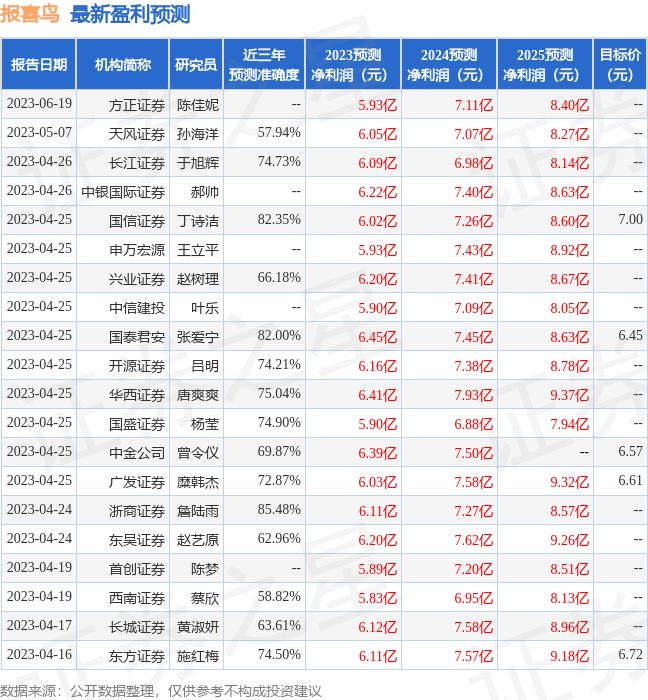Click researcher 叶乐

pyautogui.click(x=205, y=308)
